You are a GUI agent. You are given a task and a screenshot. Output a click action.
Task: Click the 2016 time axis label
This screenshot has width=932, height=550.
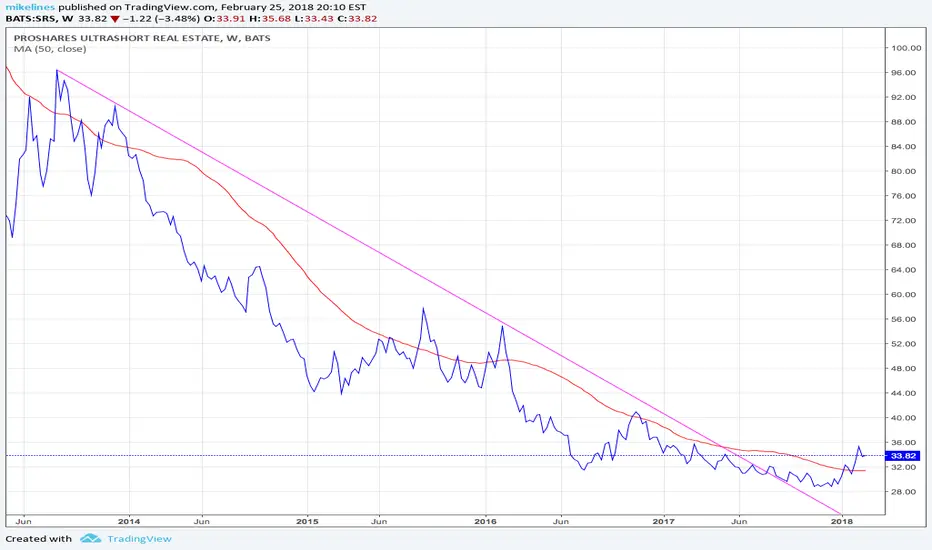[486, 521]
